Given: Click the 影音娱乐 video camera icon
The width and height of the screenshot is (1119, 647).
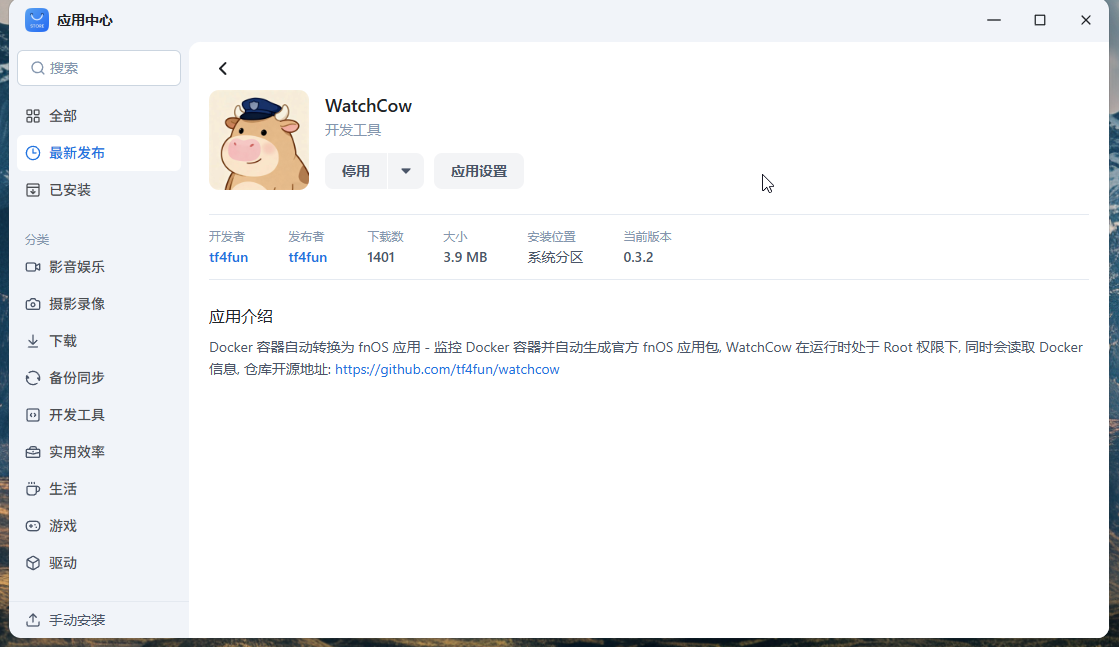Looking at the screenshot, I should click(x=33, y=267).
